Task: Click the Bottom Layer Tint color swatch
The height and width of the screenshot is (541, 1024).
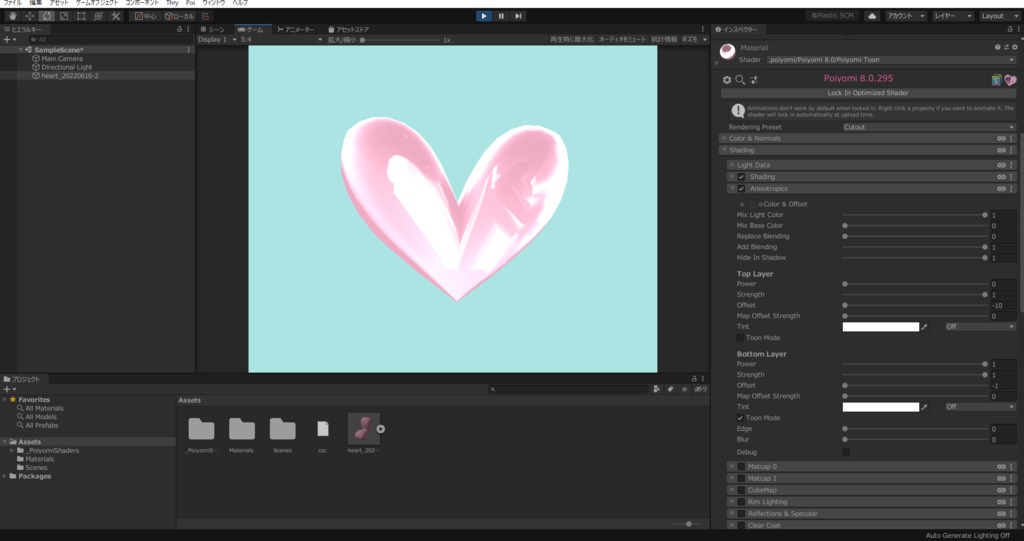Action: pos(880,407)
